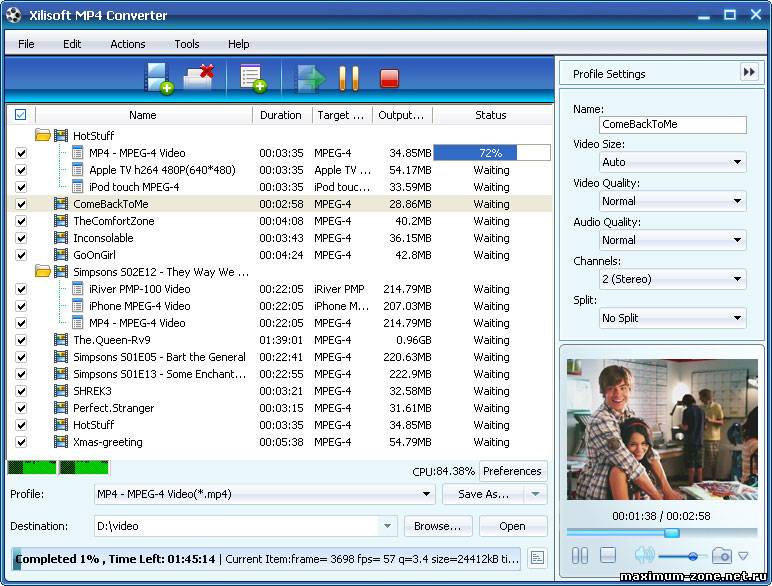This screenshot has height=586, width=772.
Task: Uncheck MP4 - MPEG-4 Video at 72%
Action: pyautogui.click(x=21, y=153)
